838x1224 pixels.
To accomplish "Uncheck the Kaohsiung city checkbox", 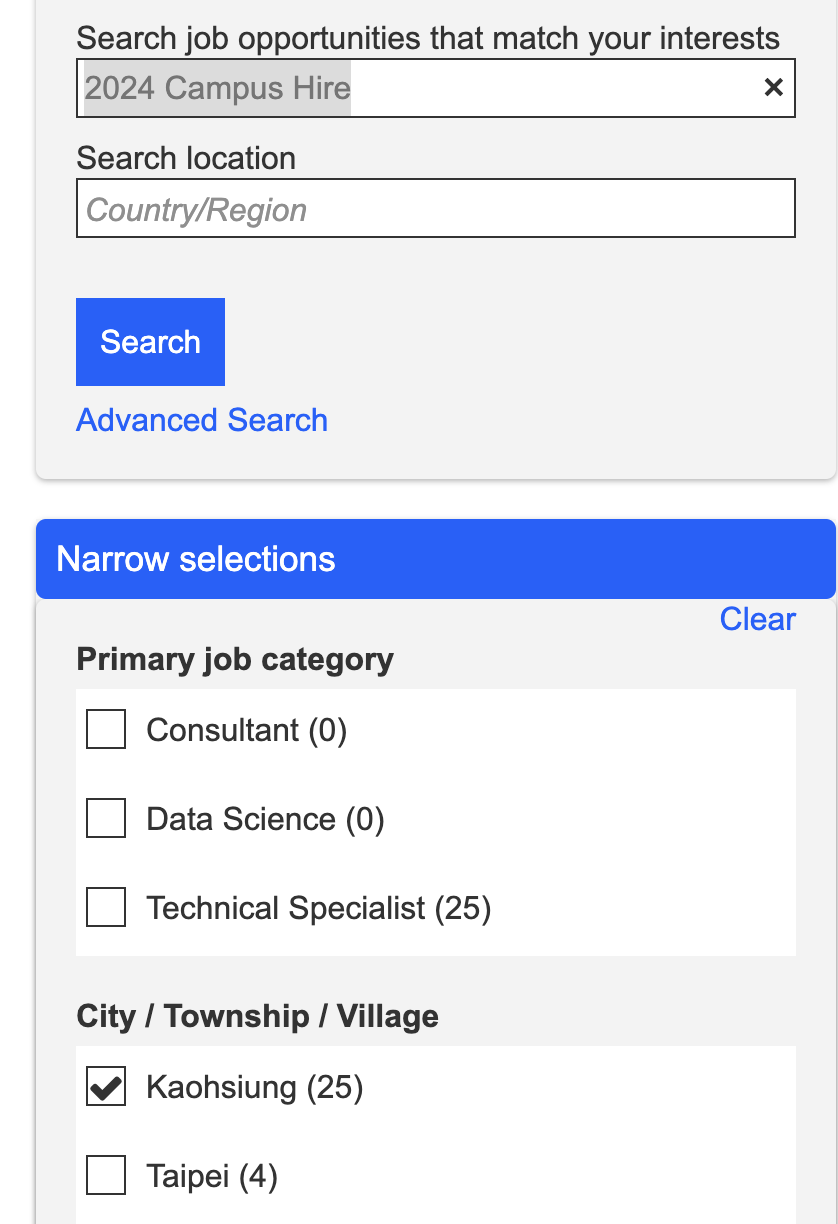I will click(x=106, y=1087).
